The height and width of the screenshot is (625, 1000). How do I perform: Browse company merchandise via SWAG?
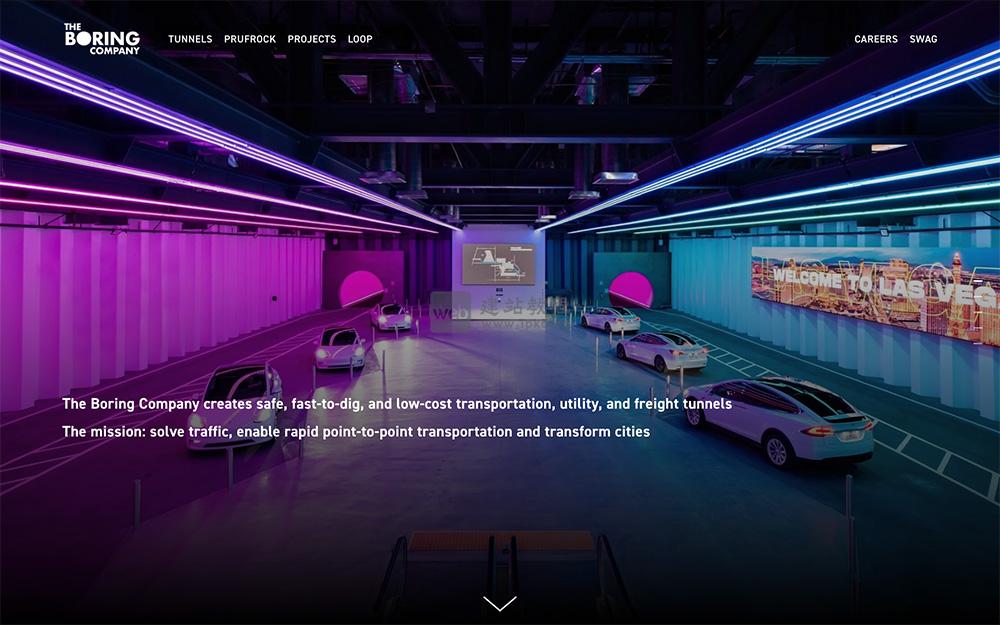(923, 39)
